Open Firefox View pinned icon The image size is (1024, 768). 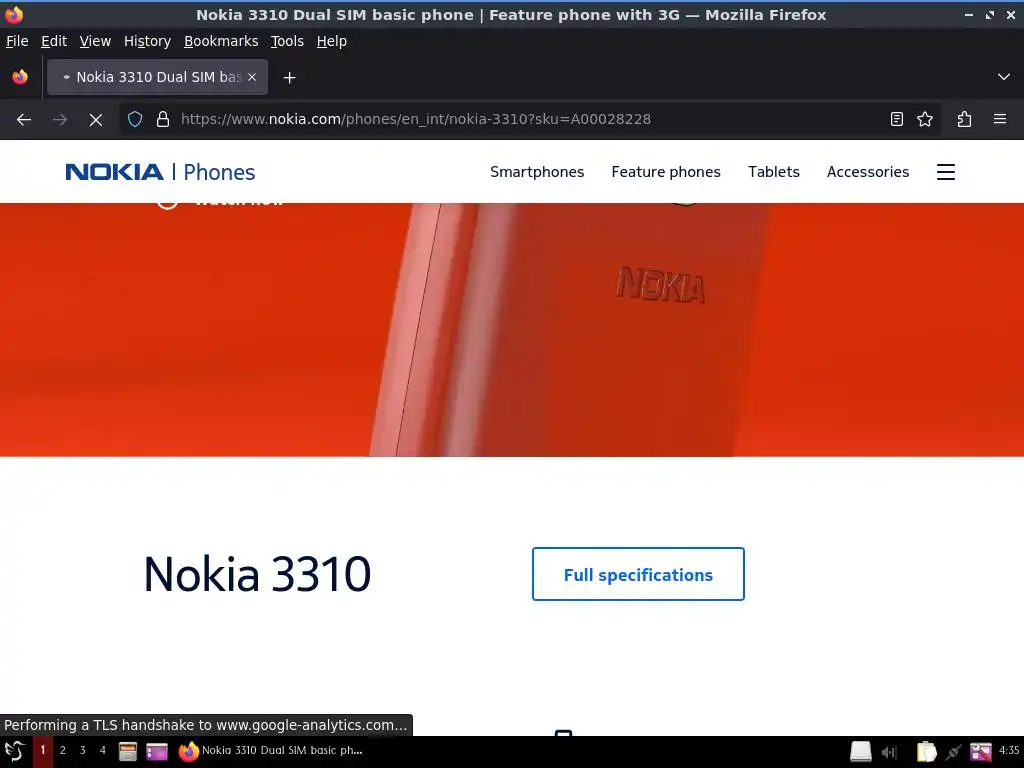click(x=20, y=77)
